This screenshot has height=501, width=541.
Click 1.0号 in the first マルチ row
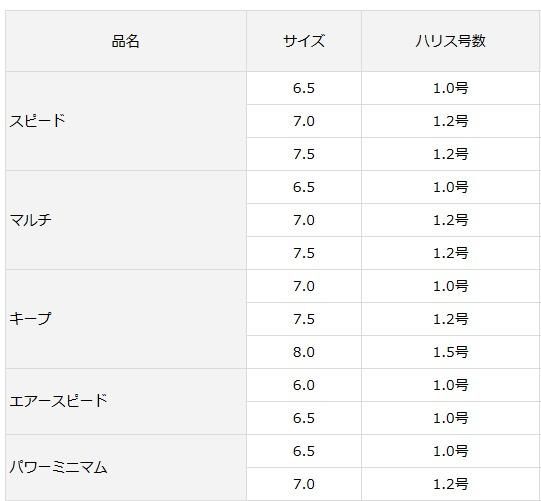[451, 187]
